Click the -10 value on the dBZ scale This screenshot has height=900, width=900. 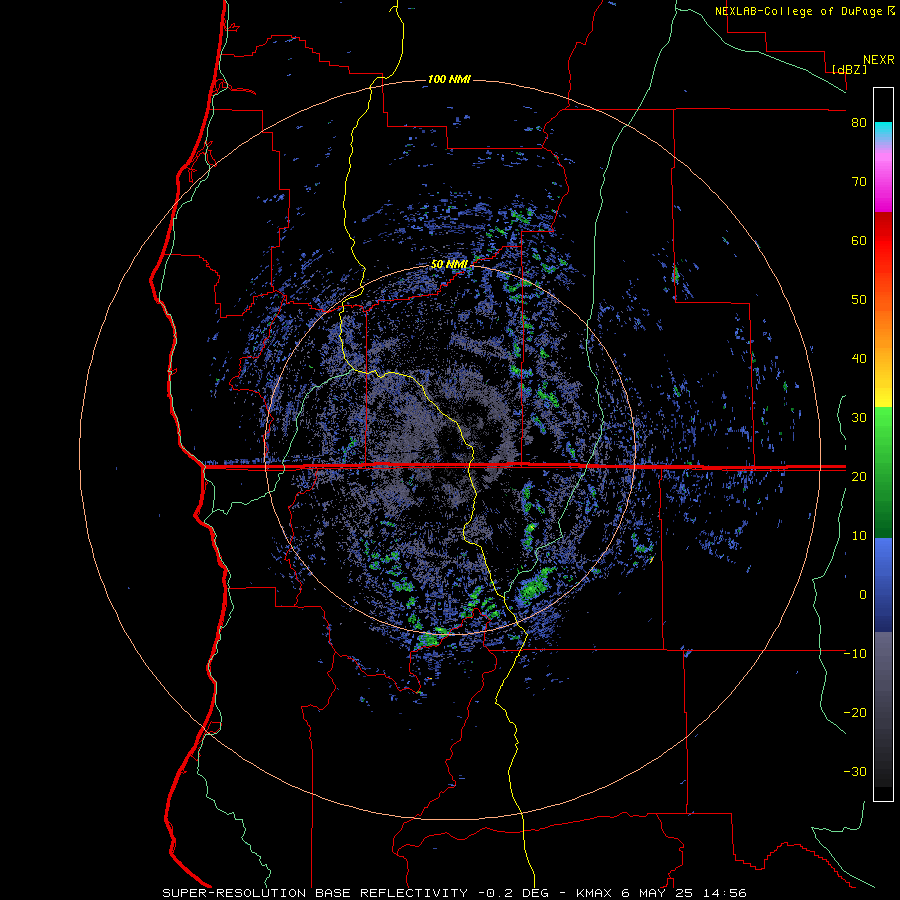click(x=855, y=654)
